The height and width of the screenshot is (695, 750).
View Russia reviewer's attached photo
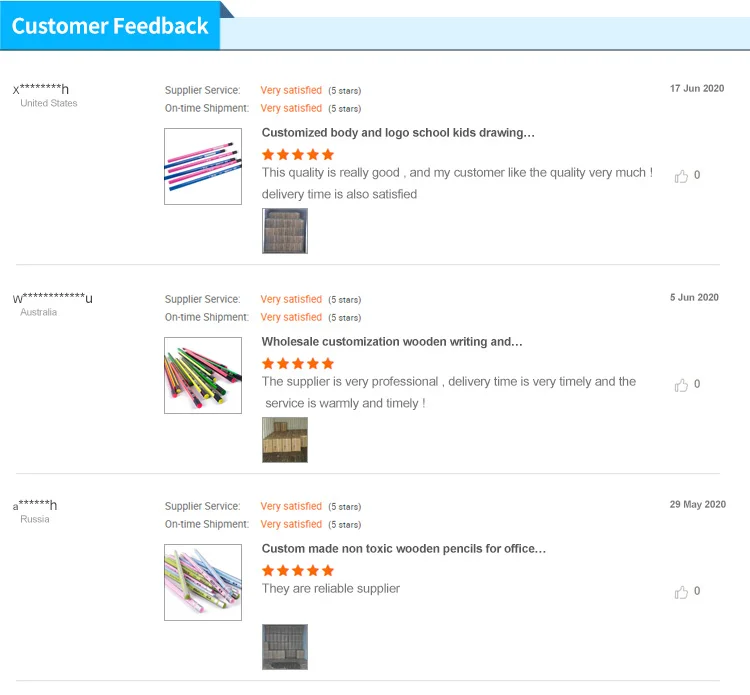click(285, 647)
